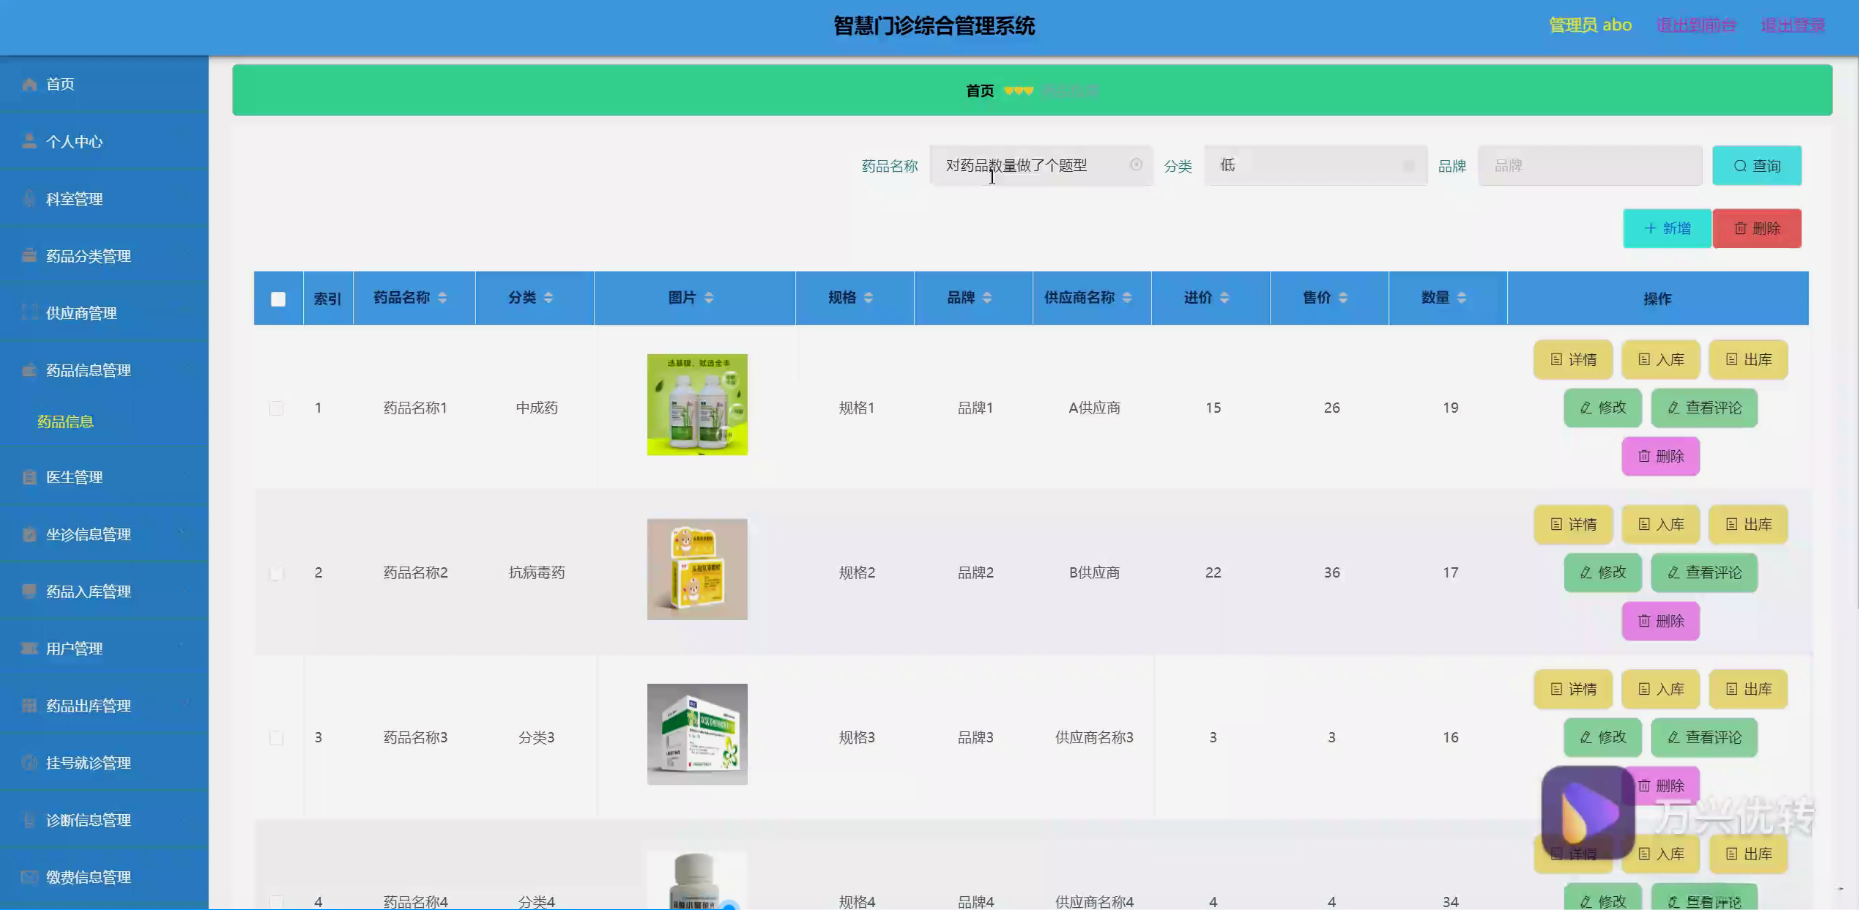
Task: Open 详情 for 药品名称1
Action: pyautogui.click(x=1573, y=360)
